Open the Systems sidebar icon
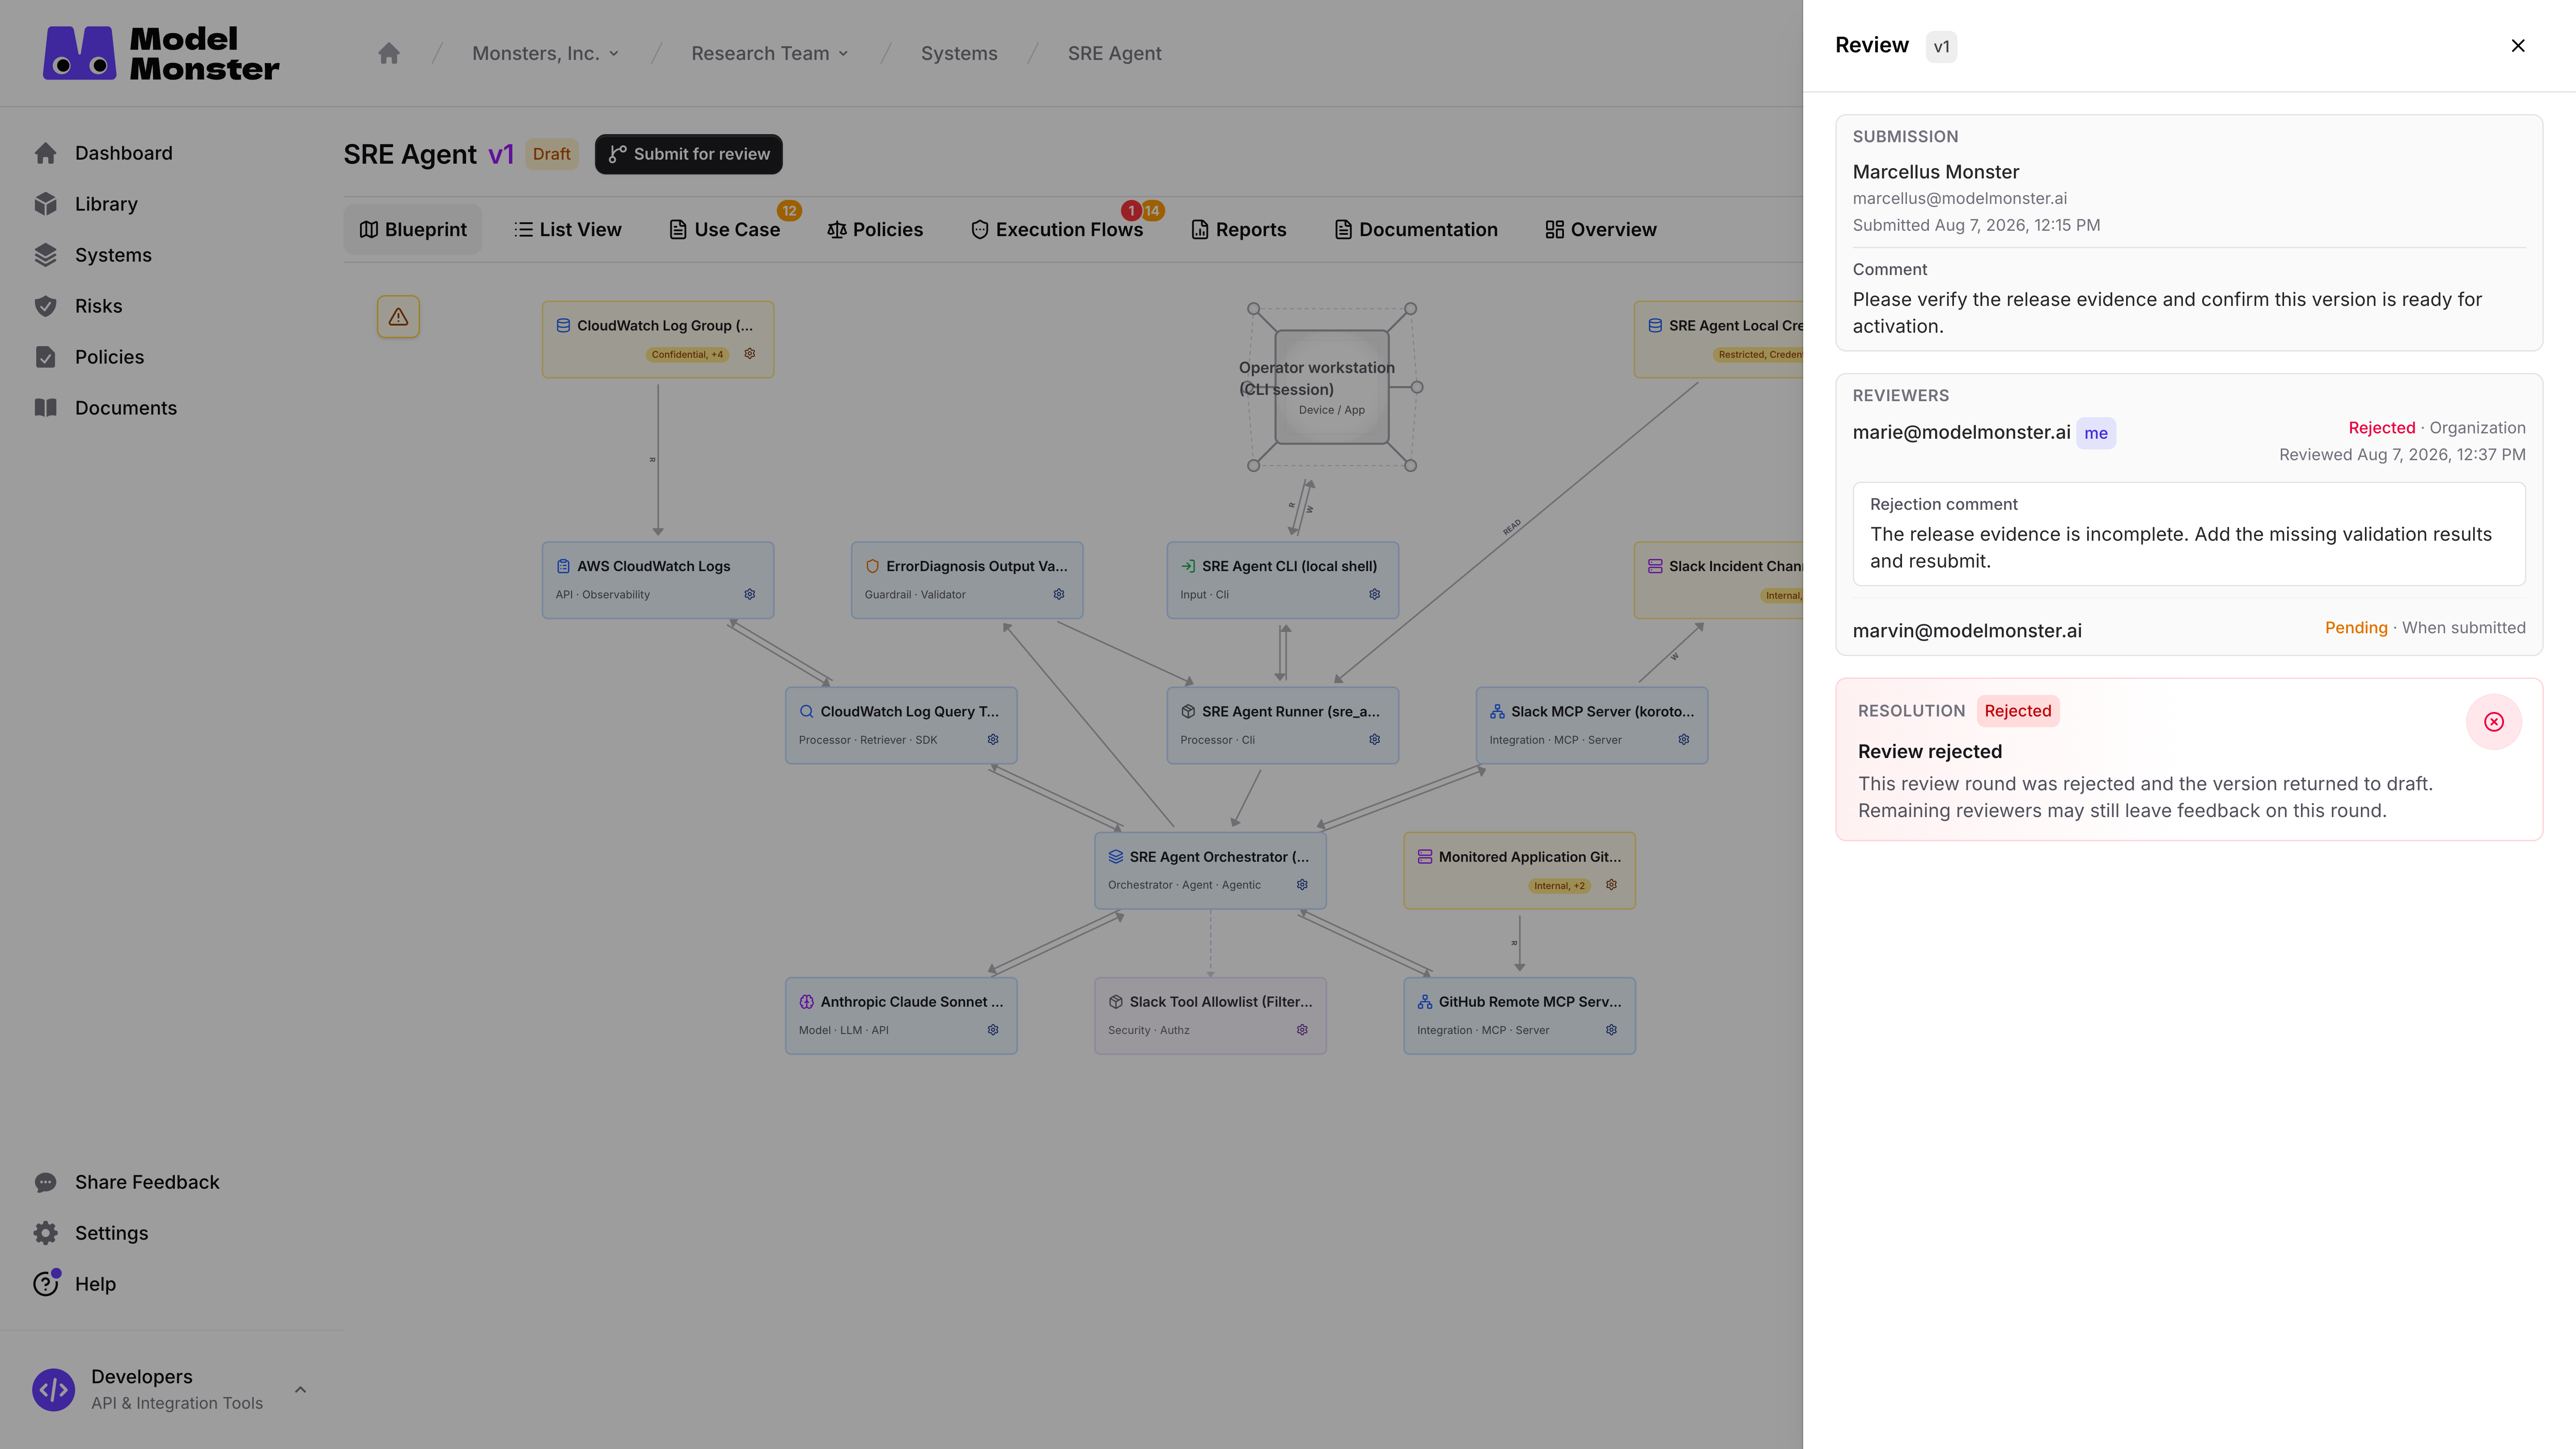The height and width of the screenshot is (1449, 2576). point(46,255)
